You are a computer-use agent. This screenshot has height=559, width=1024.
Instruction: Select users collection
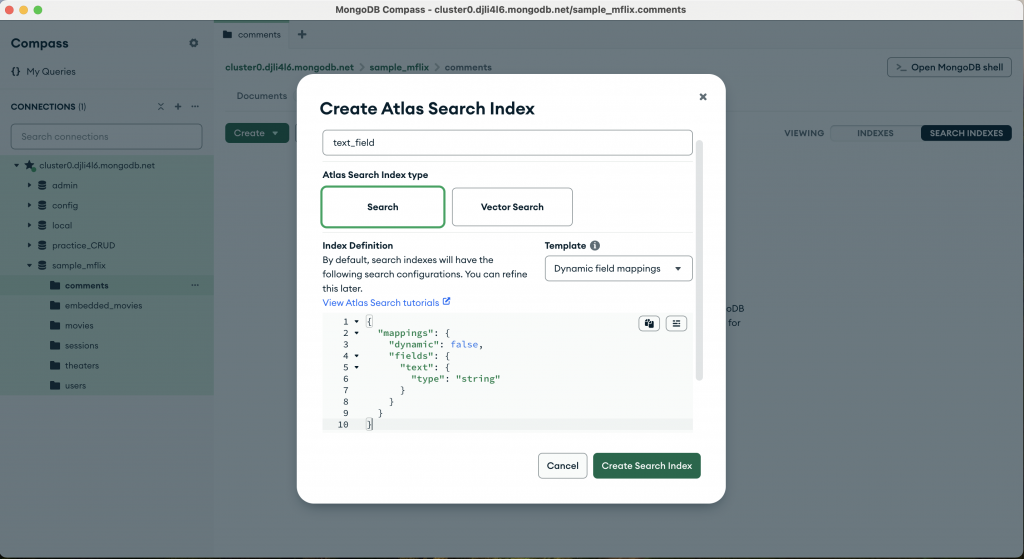tap(75, 385)
